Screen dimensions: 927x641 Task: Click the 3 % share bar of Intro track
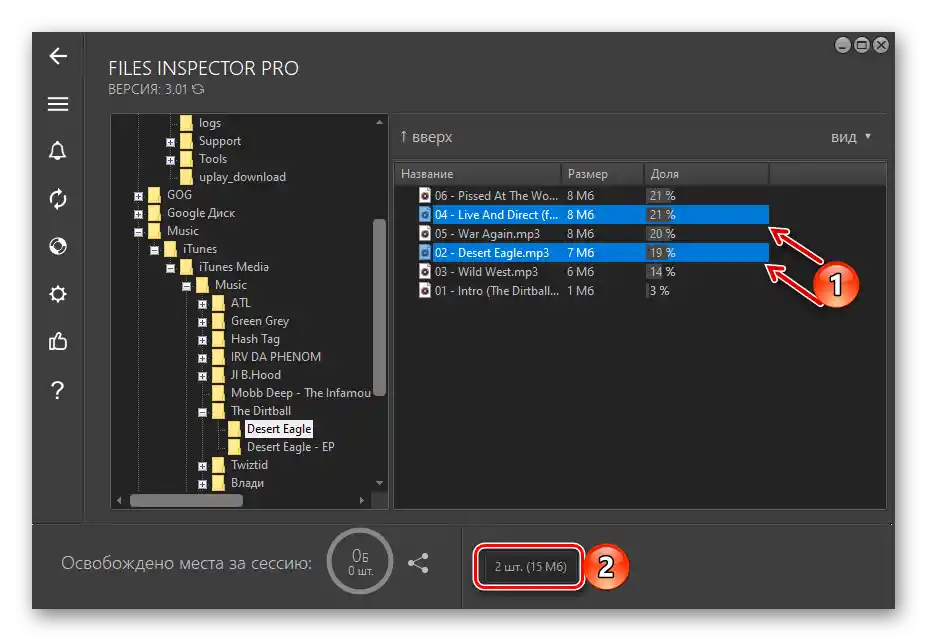point(659,290)
